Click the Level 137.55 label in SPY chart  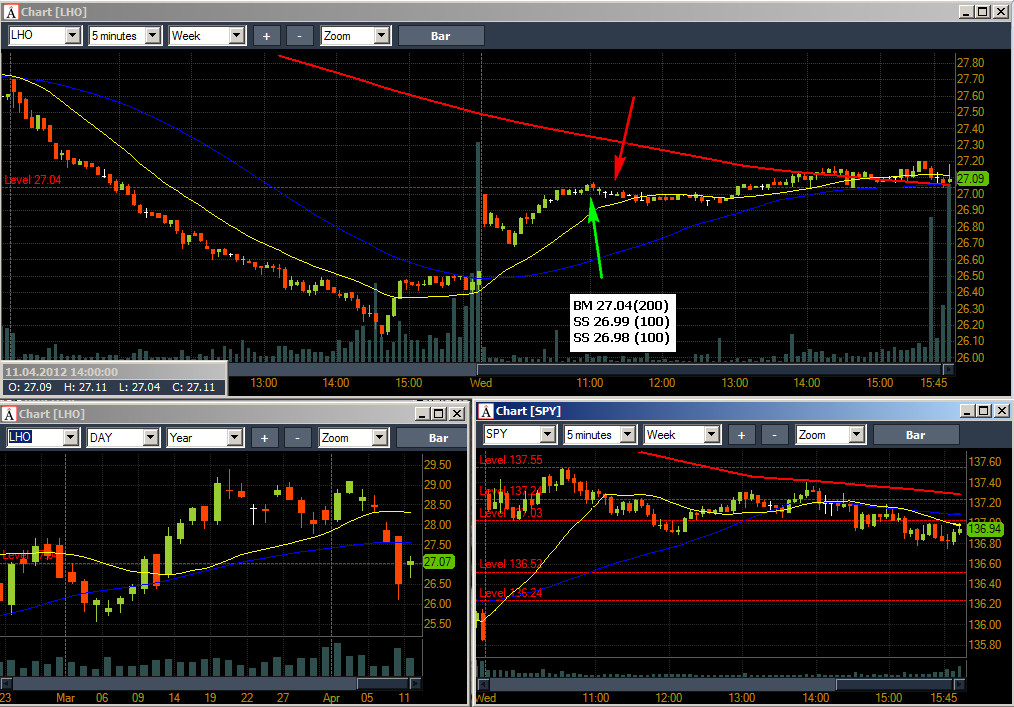(x=511, y=460)
